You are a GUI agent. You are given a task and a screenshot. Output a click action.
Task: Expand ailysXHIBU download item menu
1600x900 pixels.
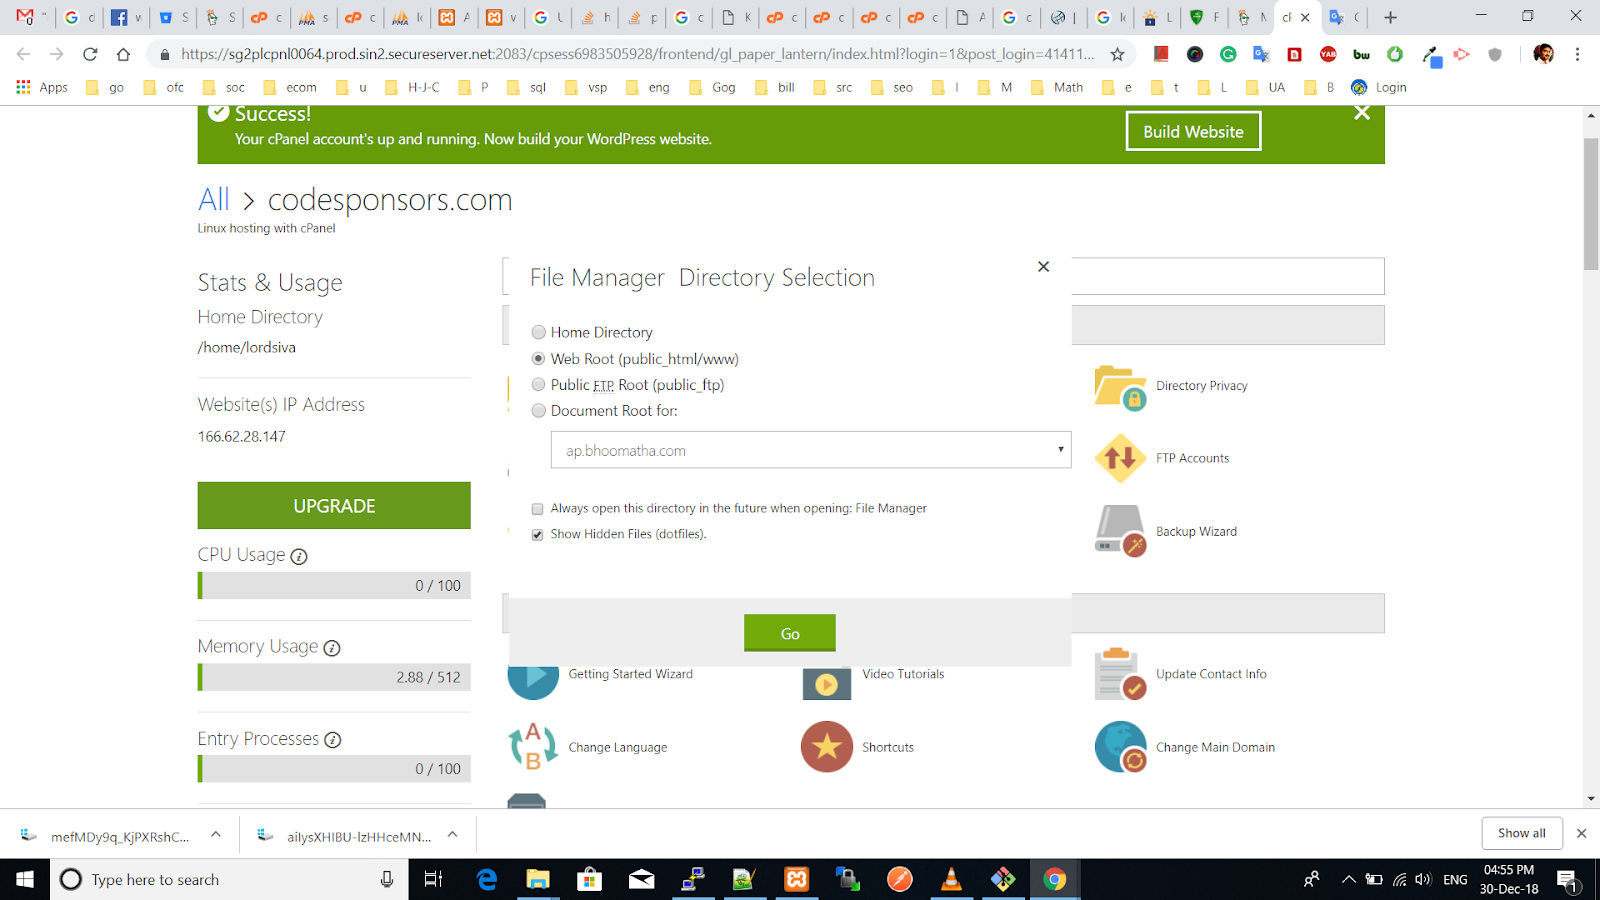[x=453, y=834]
